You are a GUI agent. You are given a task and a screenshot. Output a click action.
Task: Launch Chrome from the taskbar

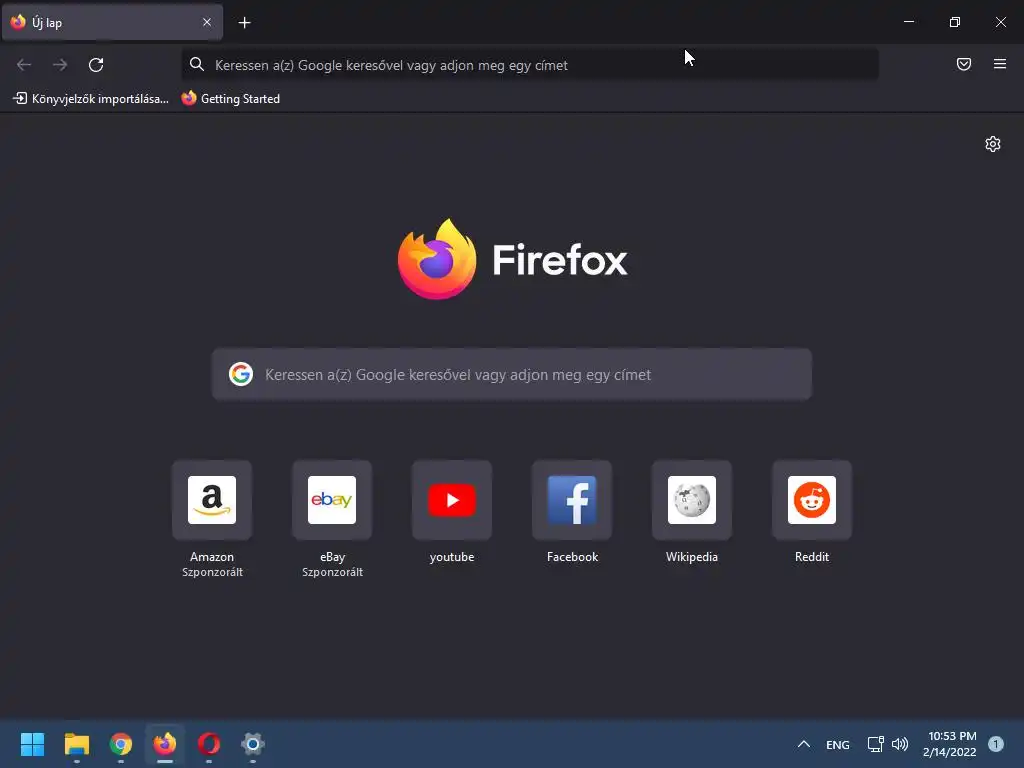pyautogui.click(x=121, y=744)
